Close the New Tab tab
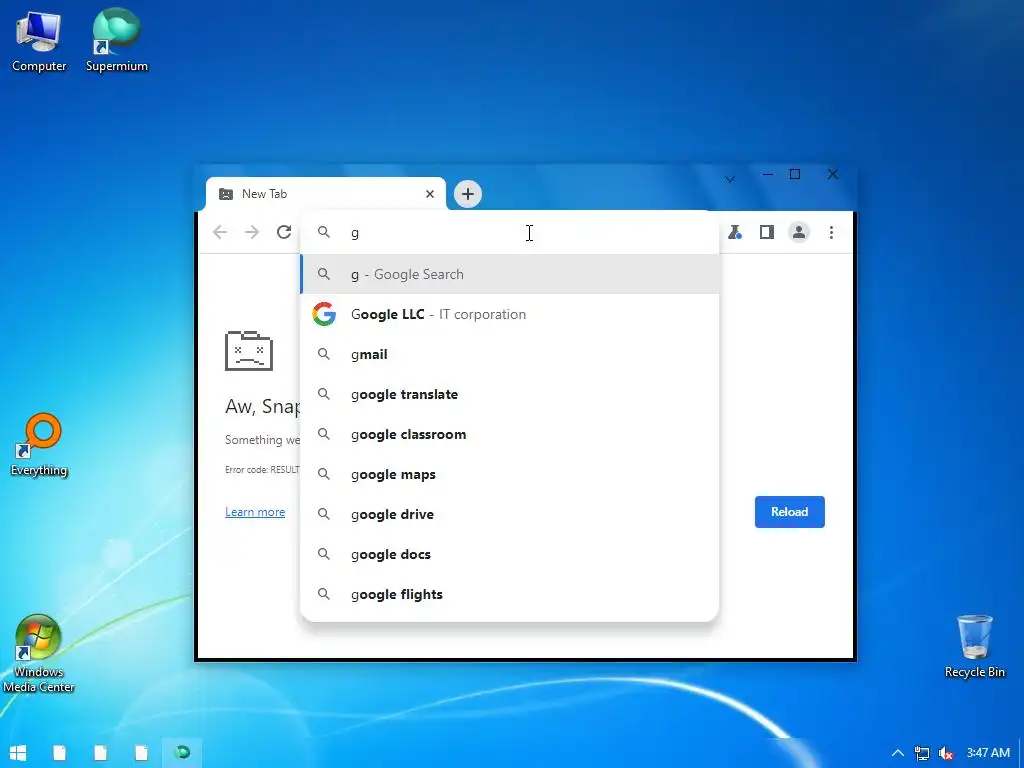 pyautogui.click(x=430, y=194)
